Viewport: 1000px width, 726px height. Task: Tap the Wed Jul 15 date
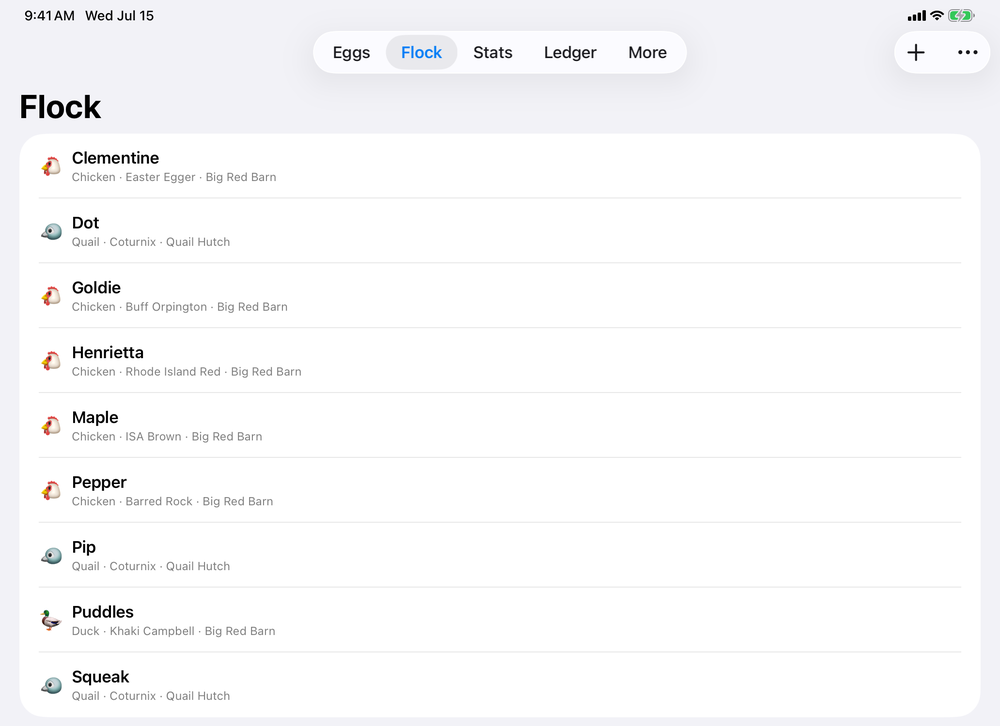120,16
